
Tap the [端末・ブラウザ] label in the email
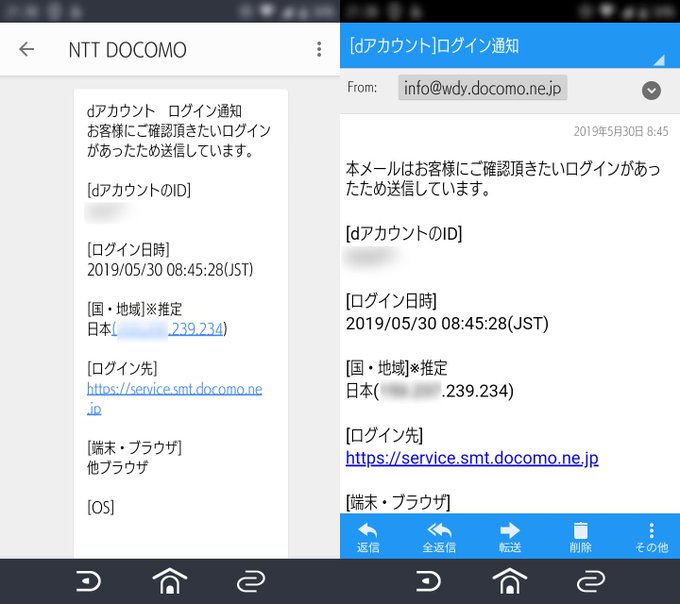click(x=398, y=502)
